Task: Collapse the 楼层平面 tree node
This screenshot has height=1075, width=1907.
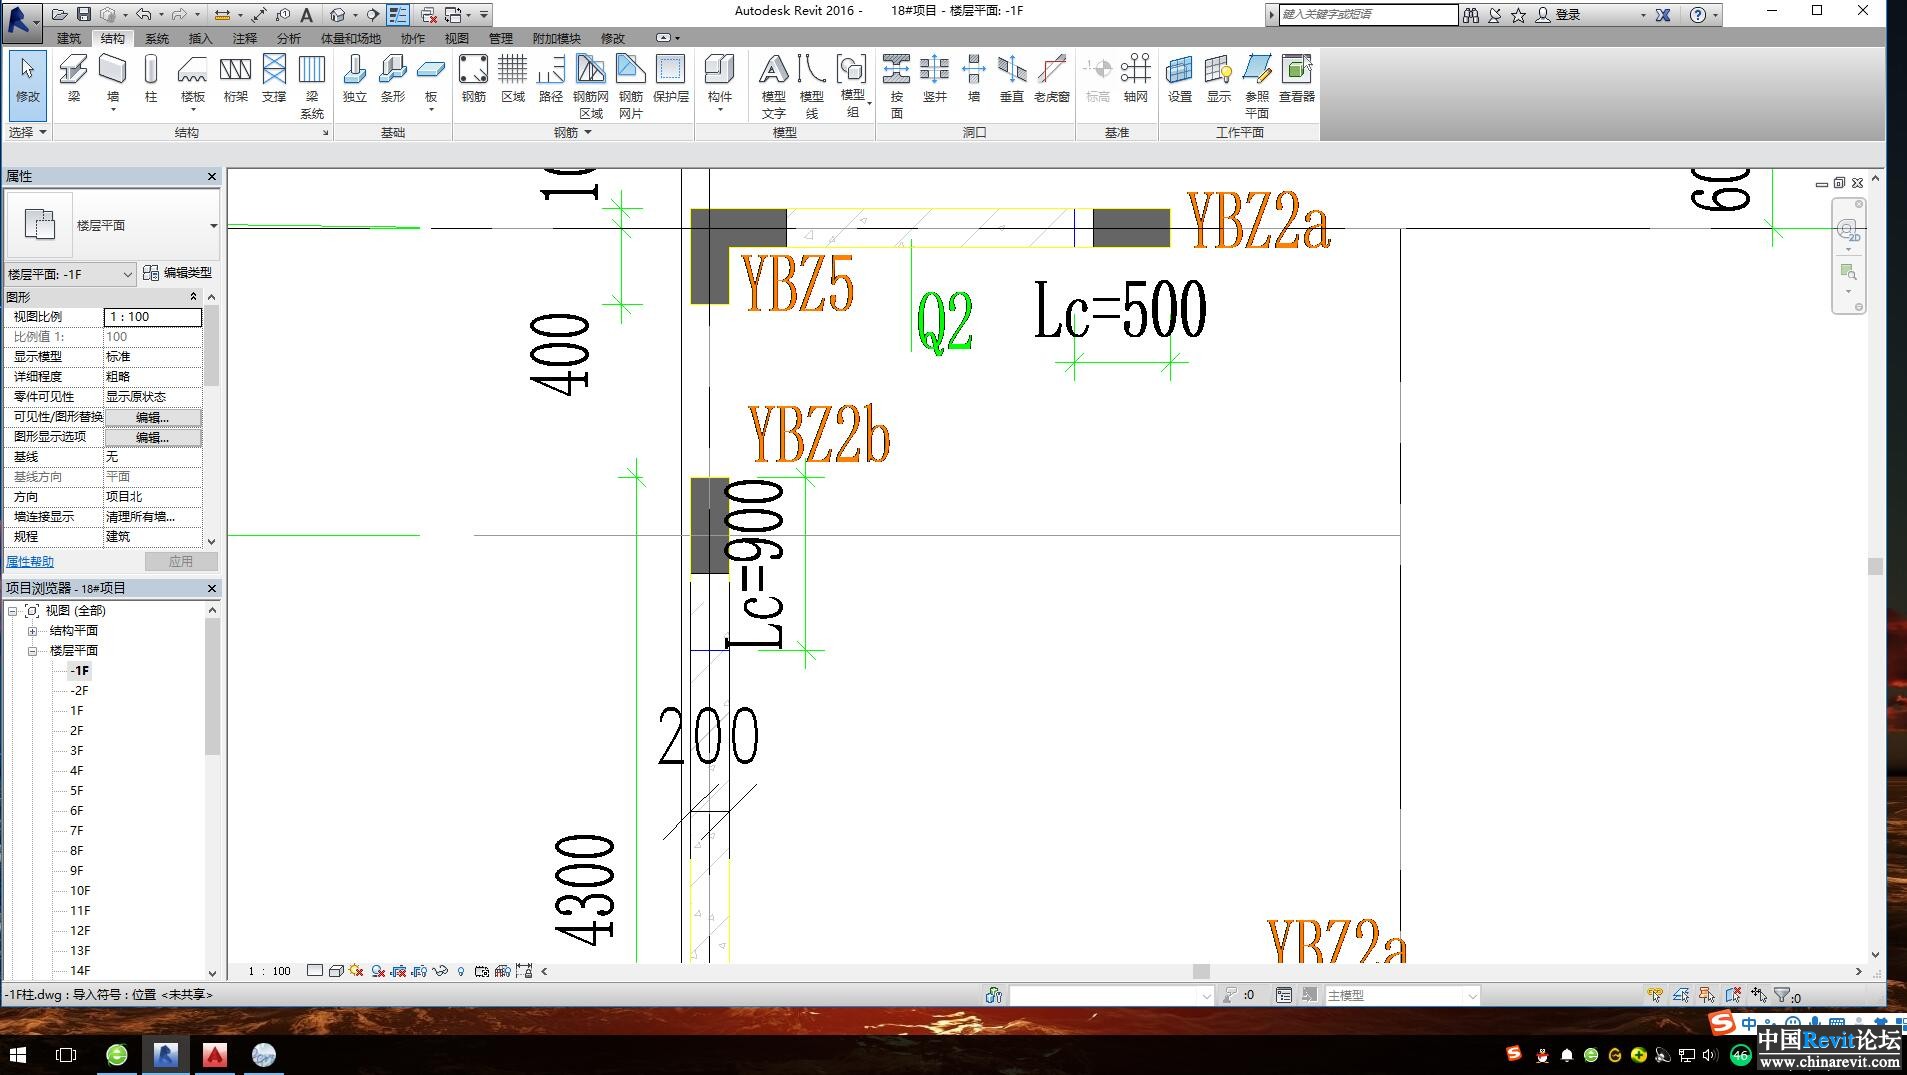Action: [x=33, y=651]
